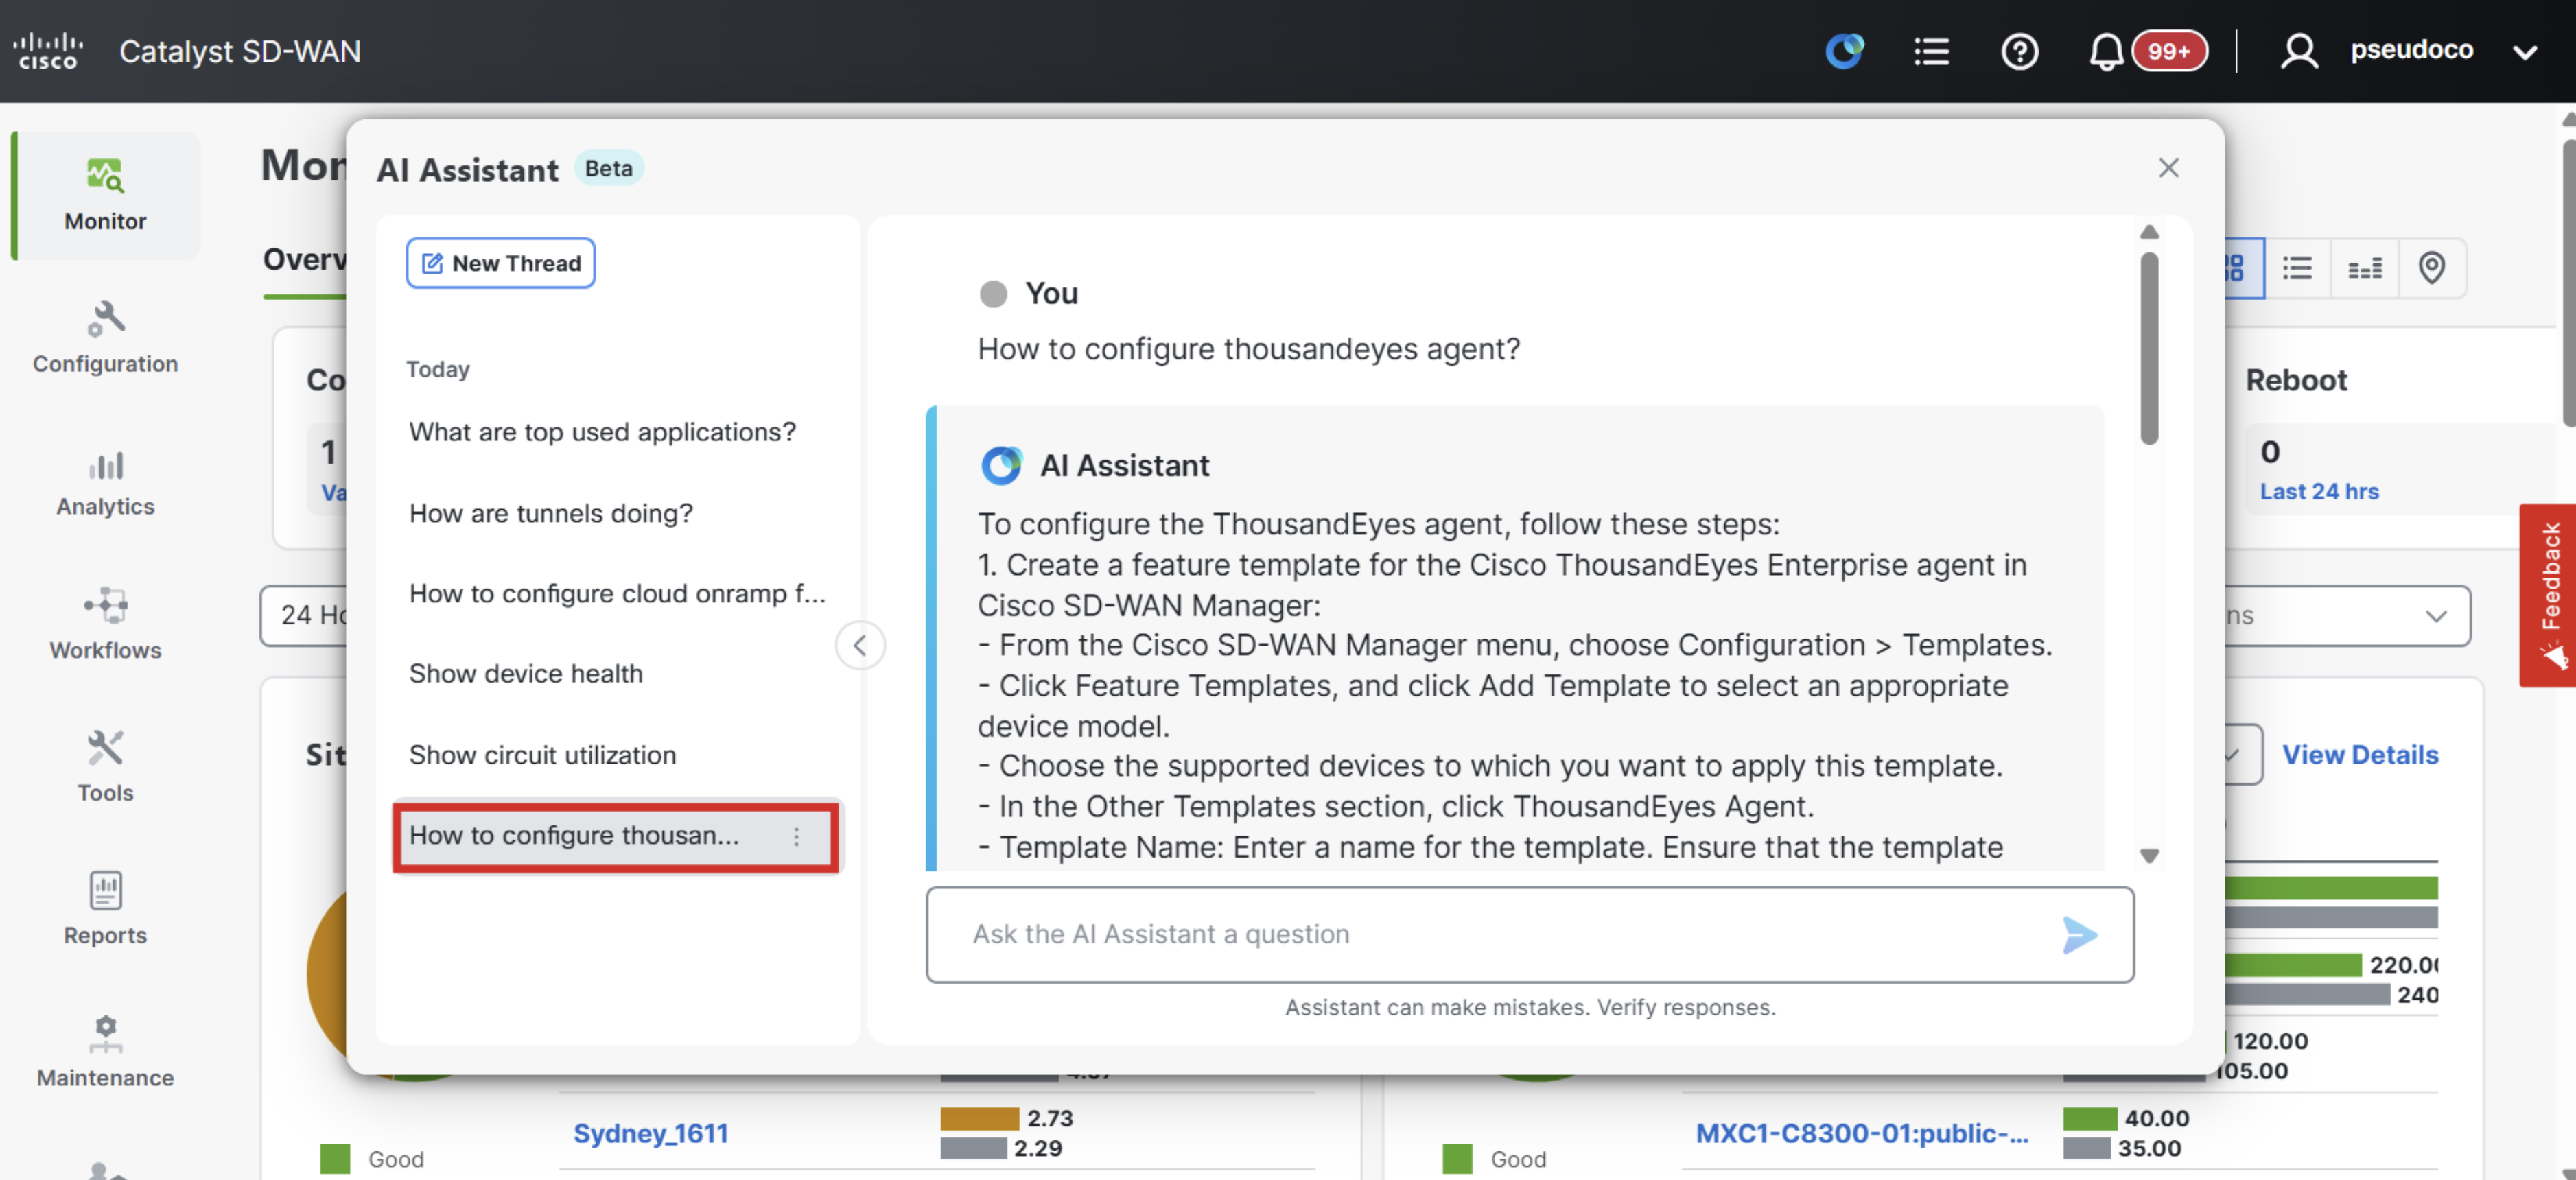The image size is (2576, 1180).
Task: Open the 24 Hours time range dropdown
Action: click(x=304, y=615)
